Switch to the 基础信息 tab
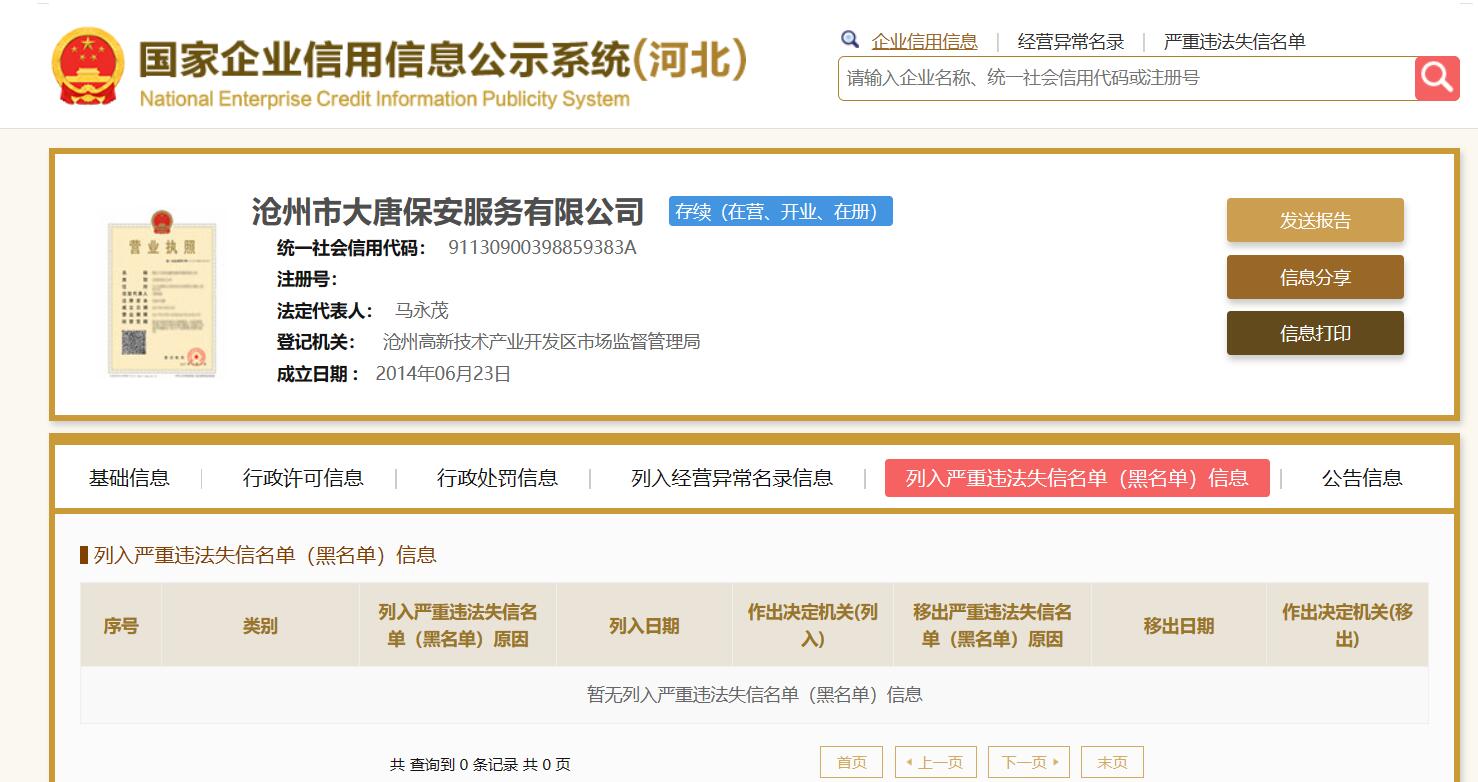1478x782 pixels. (129, 478)
